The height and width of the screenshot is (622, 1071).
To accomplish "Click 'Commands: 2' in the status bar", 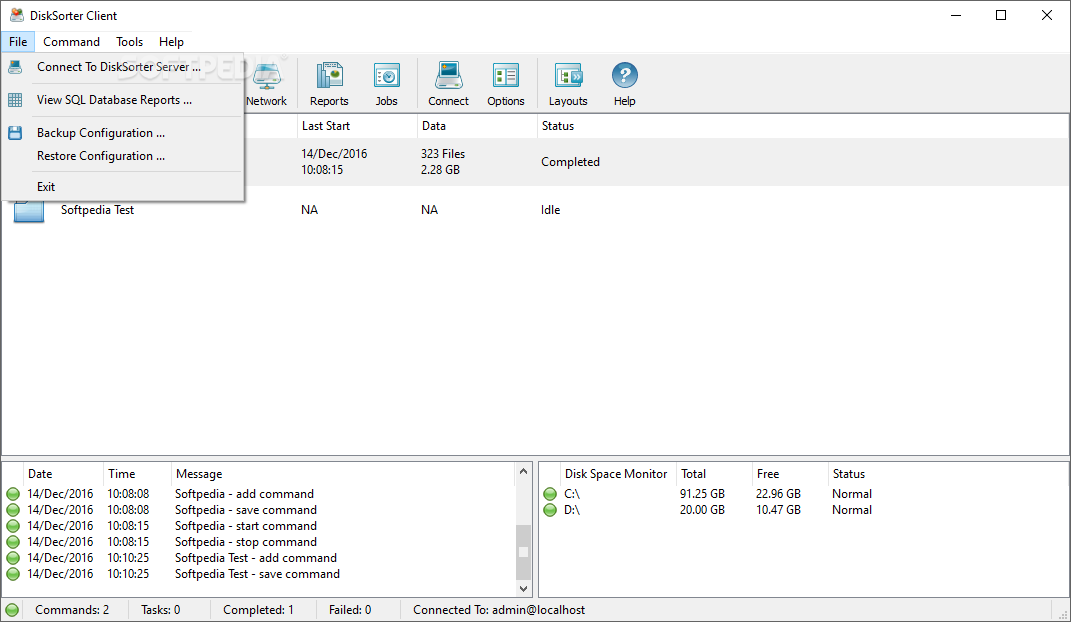I will point(72,610).
